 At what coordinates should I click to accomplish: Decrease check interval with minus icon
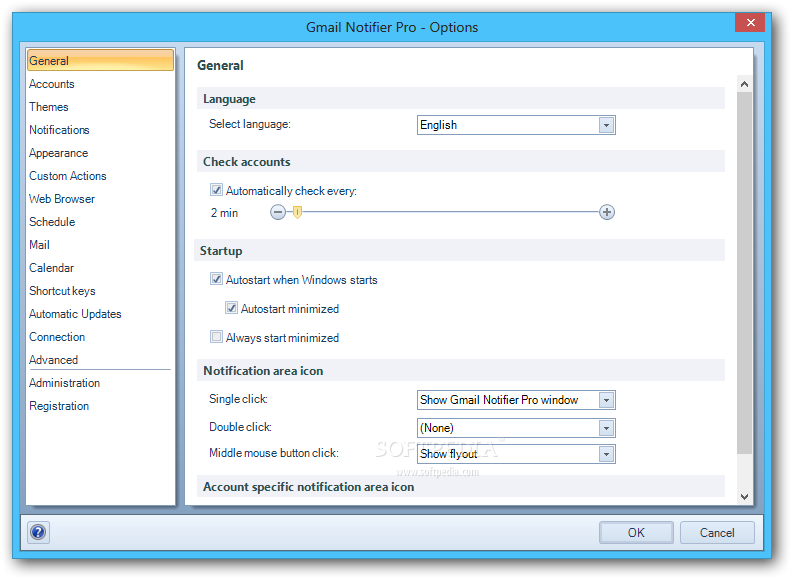(x=278, y=212)
